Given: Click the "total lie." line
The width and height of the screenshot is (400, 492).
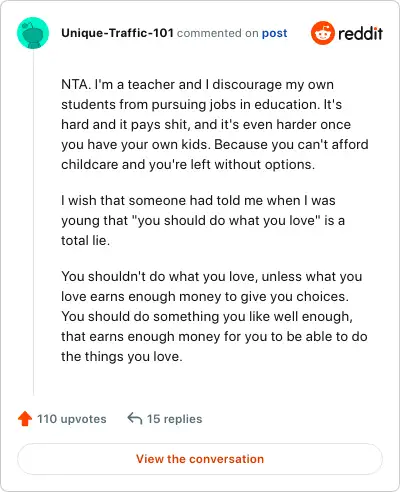Looking at the screenshot, I should pyautogui.click(x=85, y=241).
